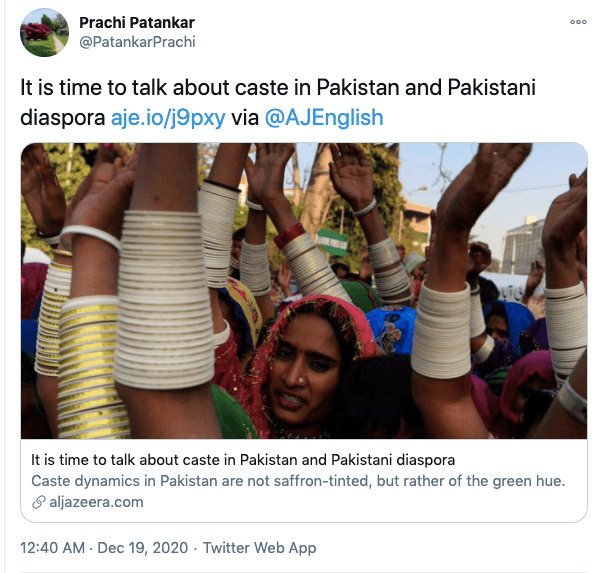Click the word 'via' in the tweet
This screenshot has width=601, height=573.
click(x=245, y=117)
